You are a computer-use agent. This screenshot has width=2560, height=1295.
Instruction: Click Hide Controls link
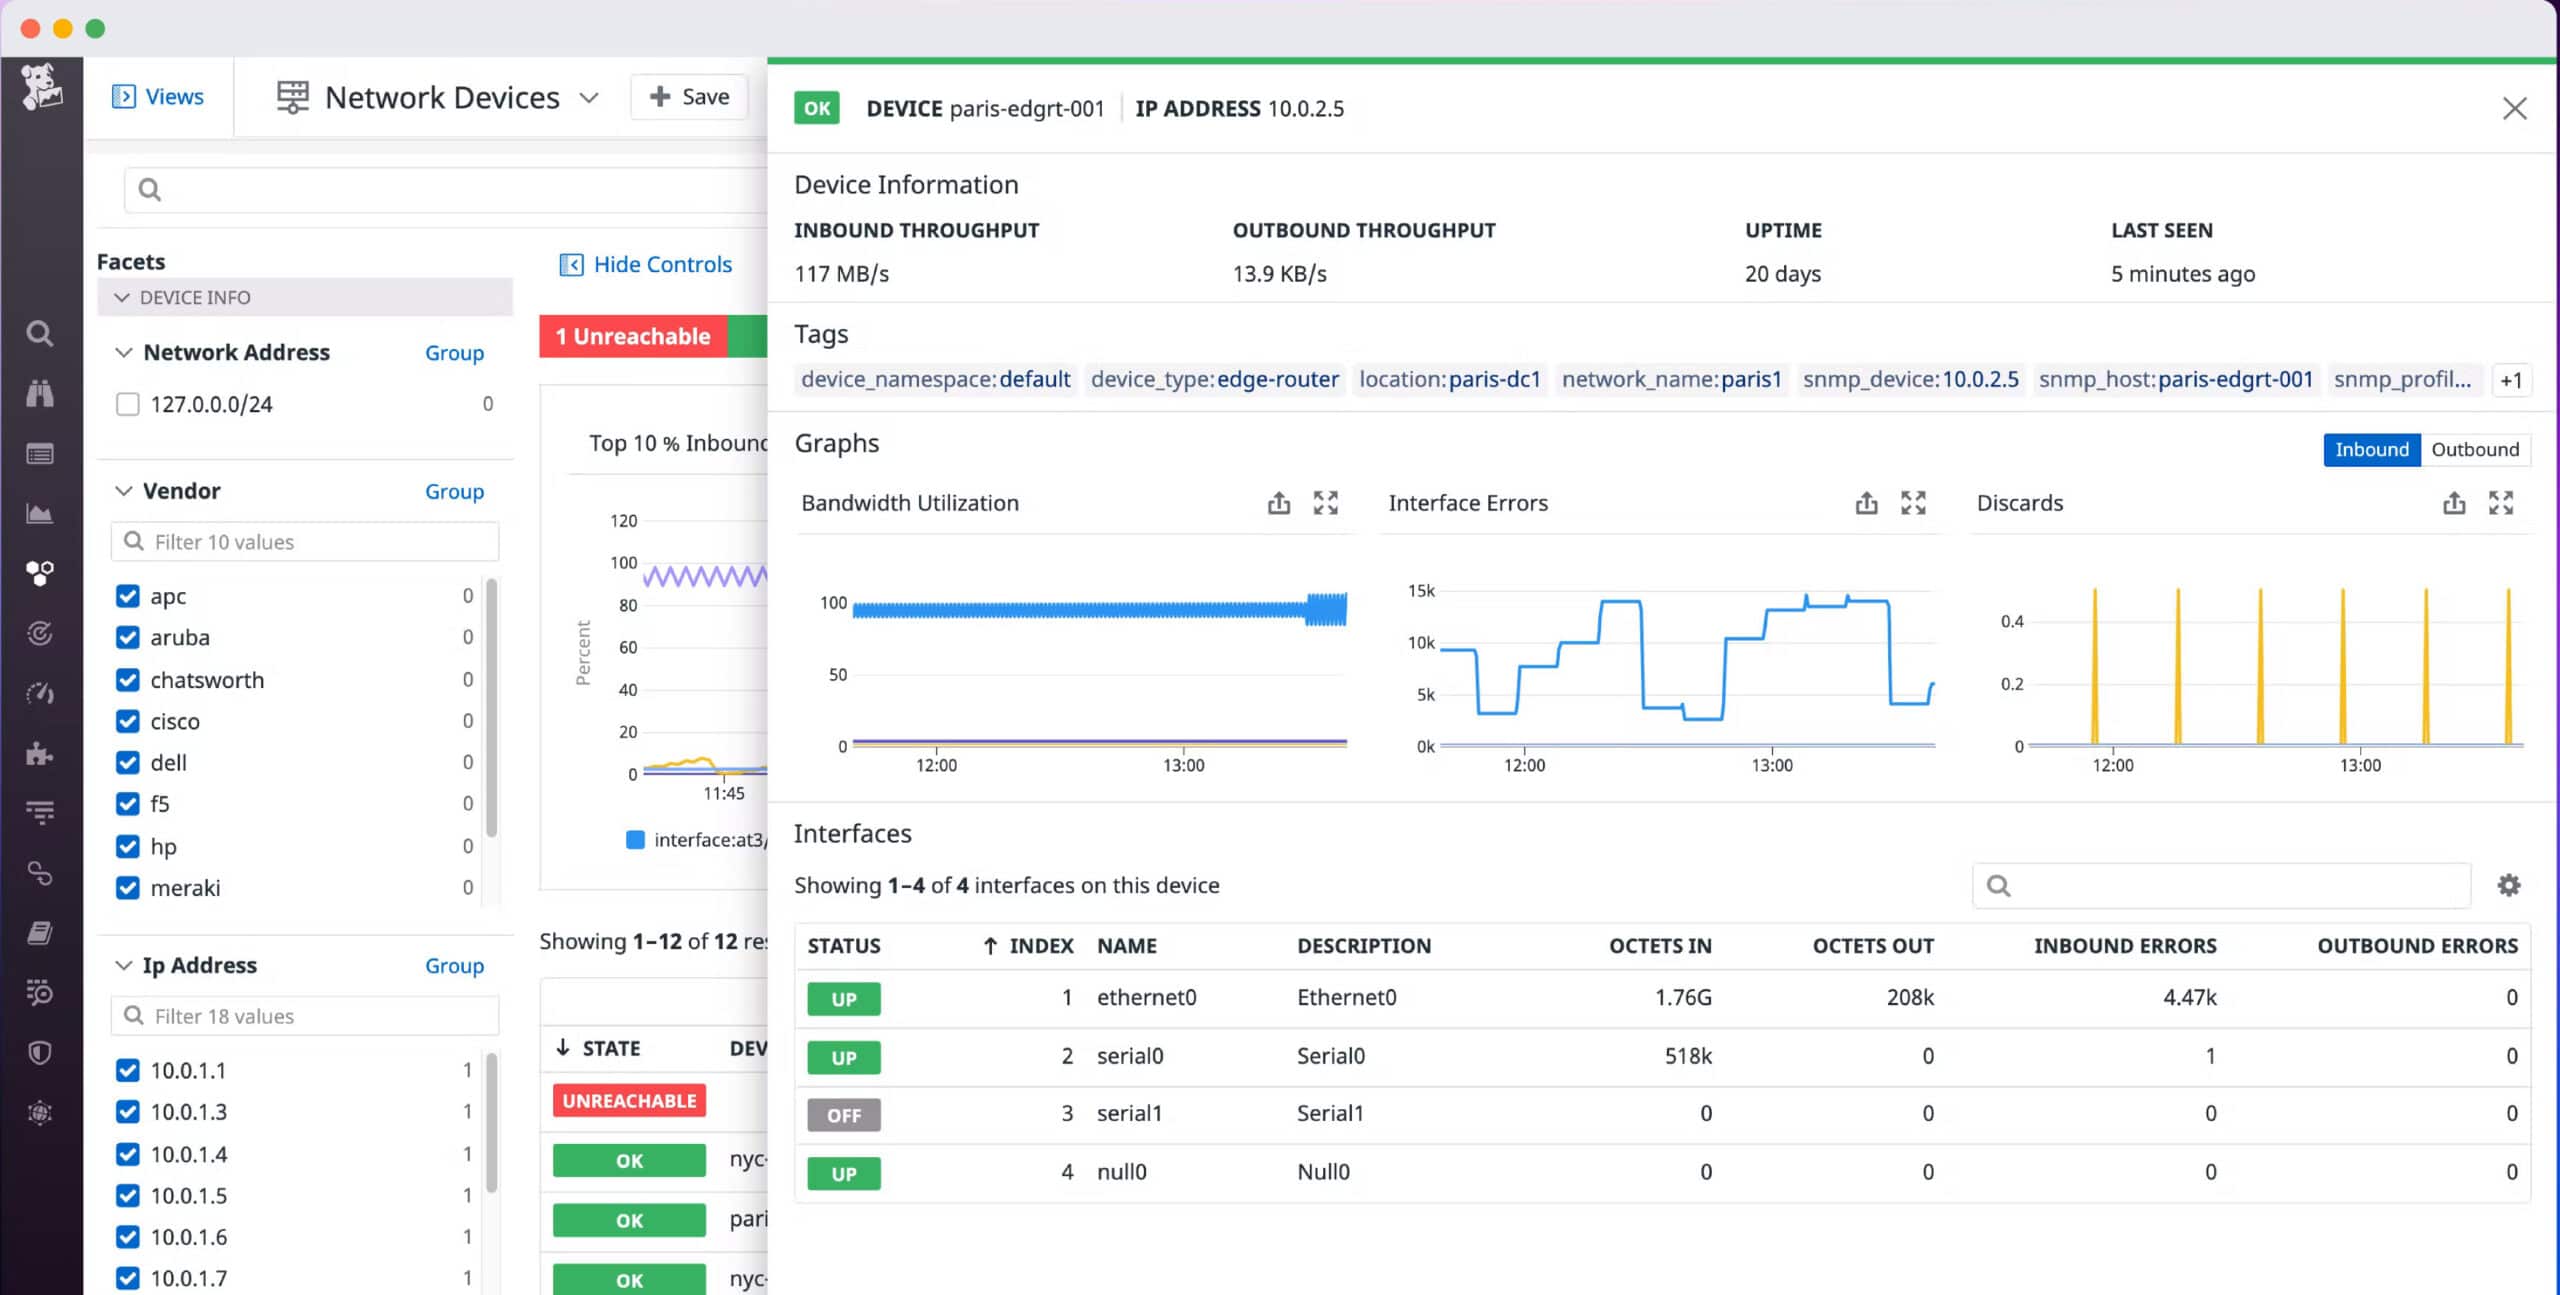pos(646,264)
